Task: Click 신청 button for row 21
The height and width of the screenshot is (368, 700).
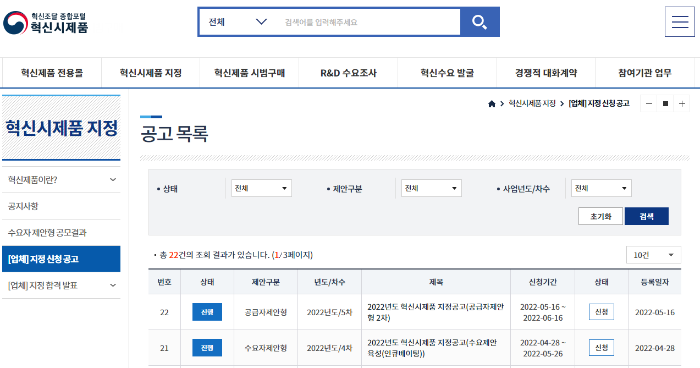Action: 601,347
